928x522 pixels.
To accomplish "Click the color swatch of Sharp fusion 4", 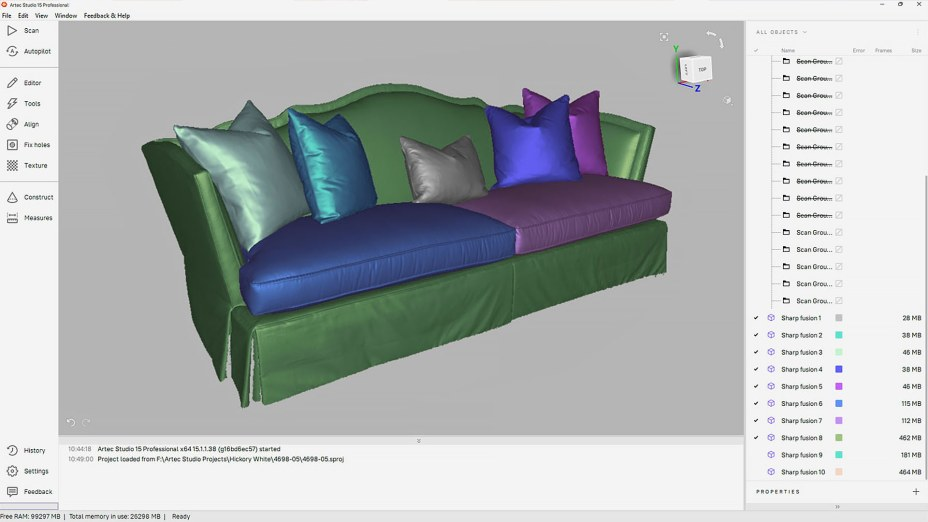I will pos(839,370).
